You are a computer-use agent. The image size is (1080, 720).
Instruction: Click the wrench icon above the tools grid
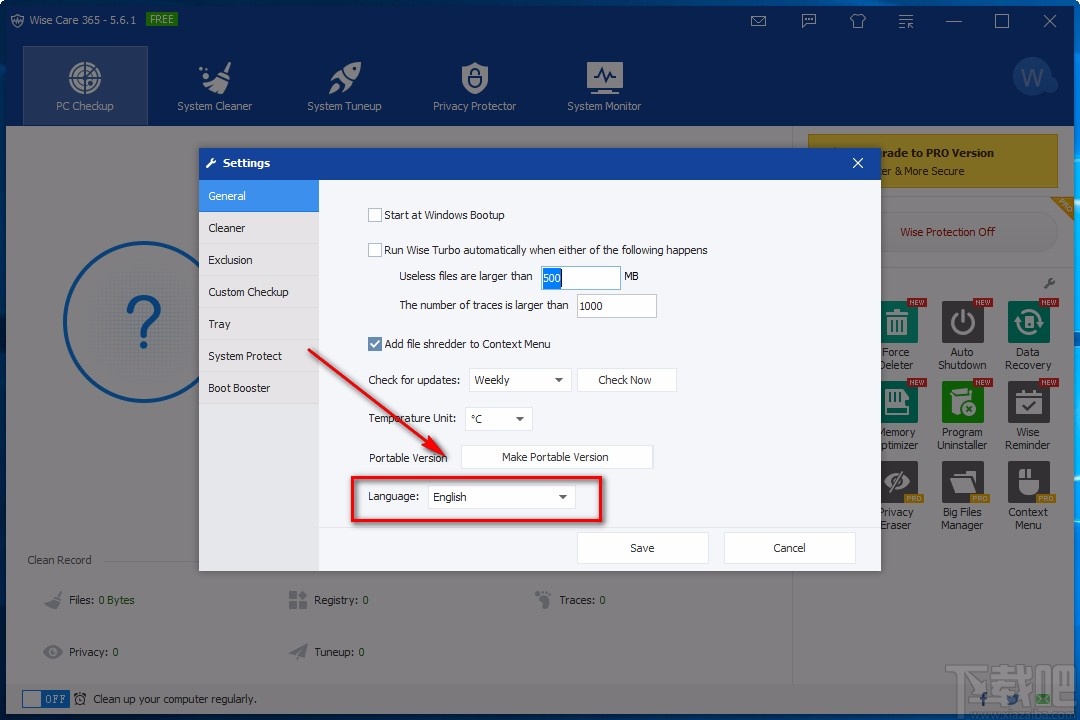pyautogui.click(x=1050, y=283)
